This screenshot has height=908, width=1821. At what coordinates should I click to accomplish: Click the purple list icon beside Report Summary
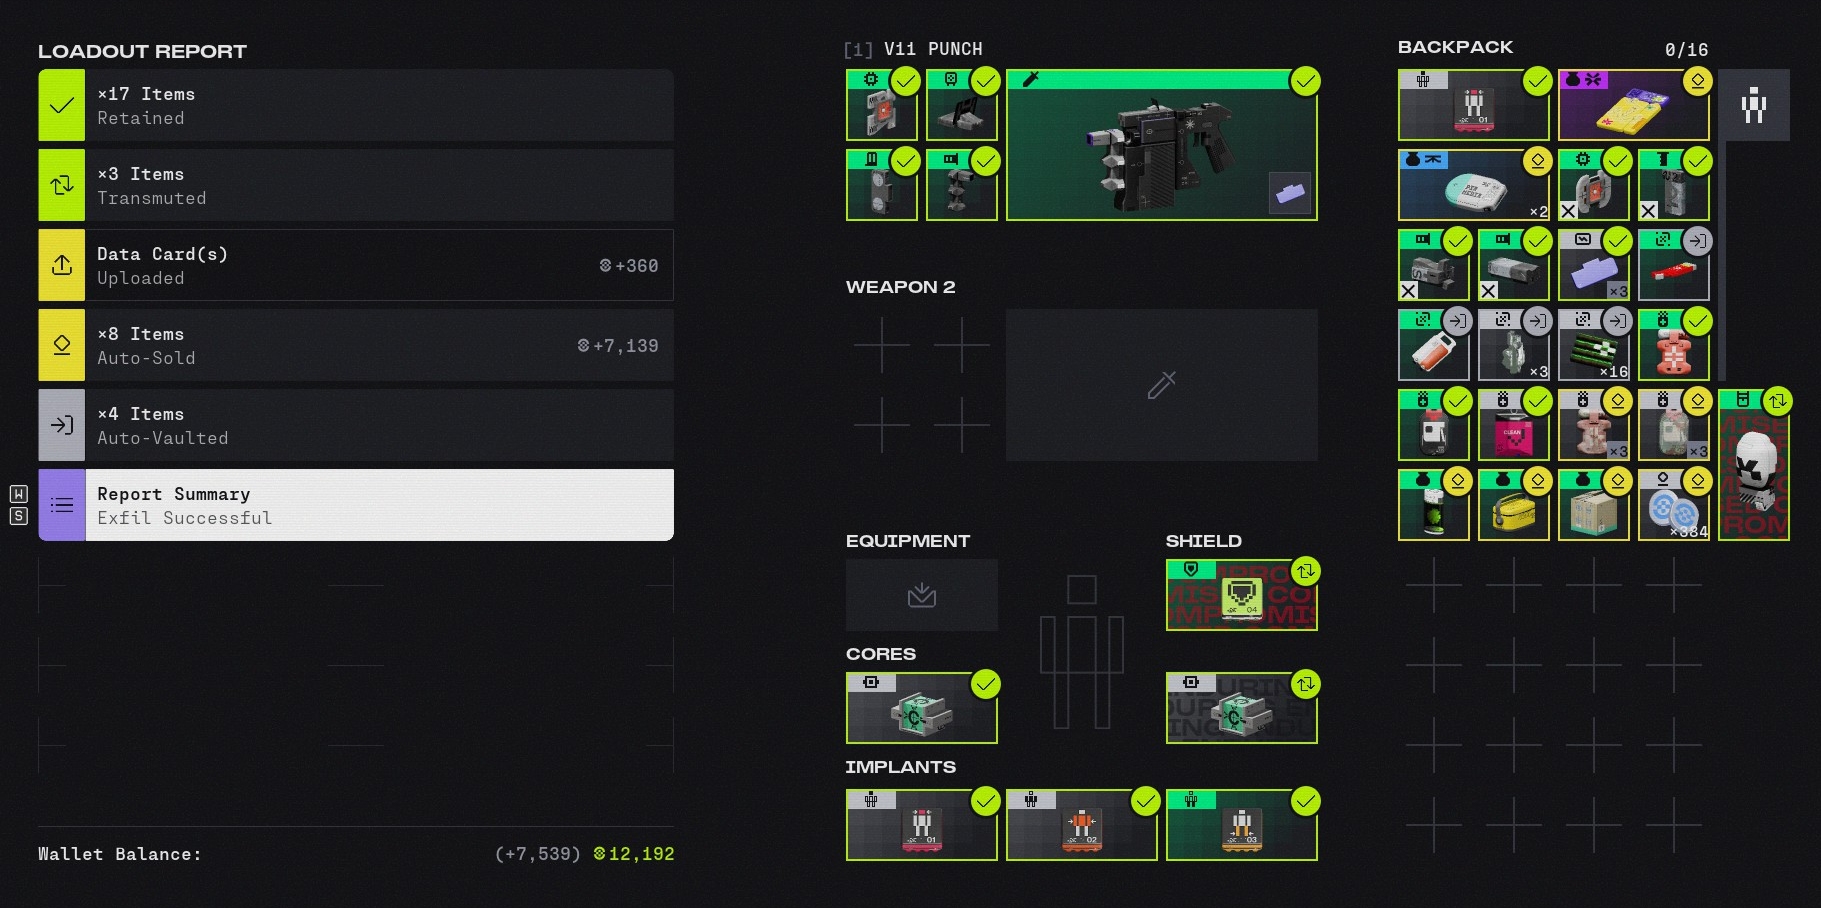click(x=62, y=505)
